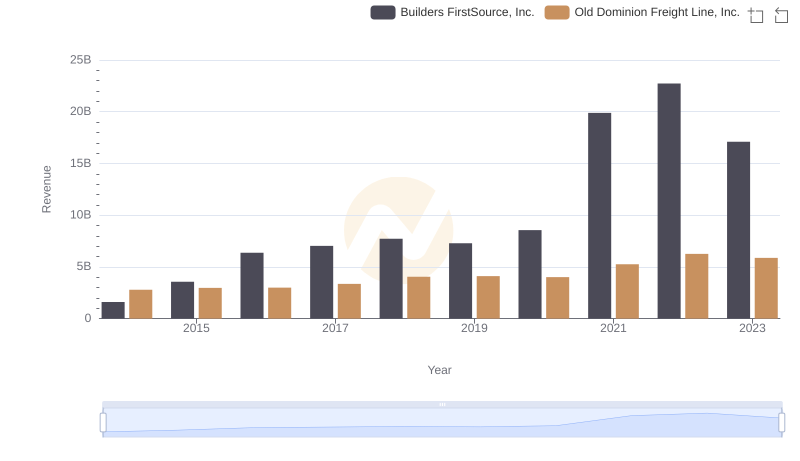Click the orange Old Dominion legend swatch
Image resolution: width=800 pixels, height=461 pixels.
(557, 12)
